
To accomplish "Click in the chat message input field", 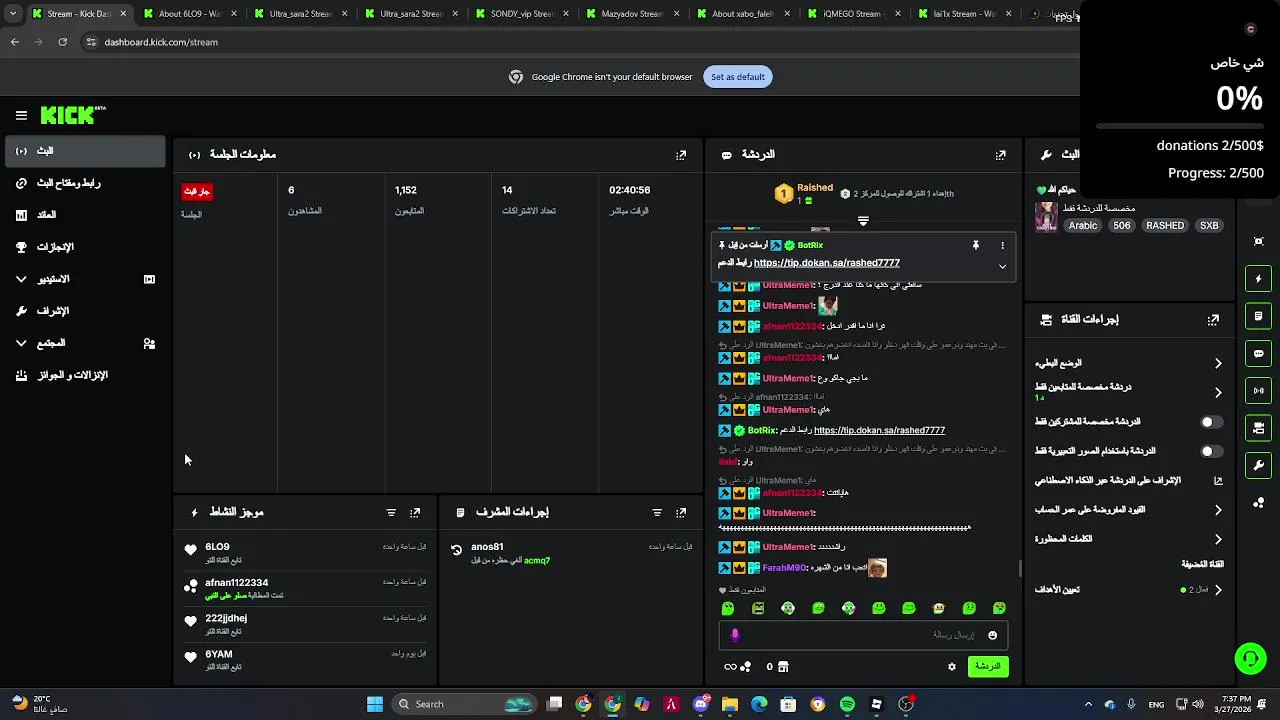I will [x=863, y=635].
